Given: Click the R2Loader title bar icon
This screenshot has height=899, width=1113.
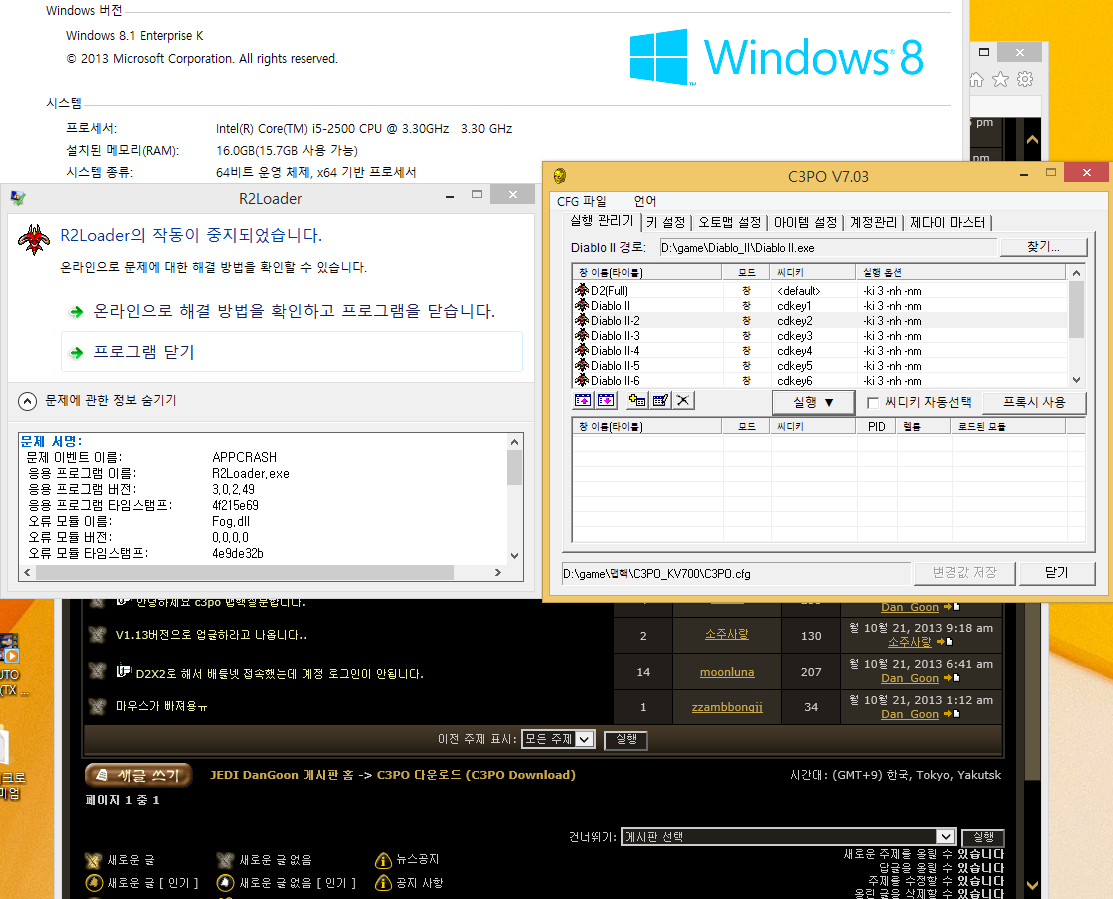Looking at the screenshot, I should [x=18, y=198].
